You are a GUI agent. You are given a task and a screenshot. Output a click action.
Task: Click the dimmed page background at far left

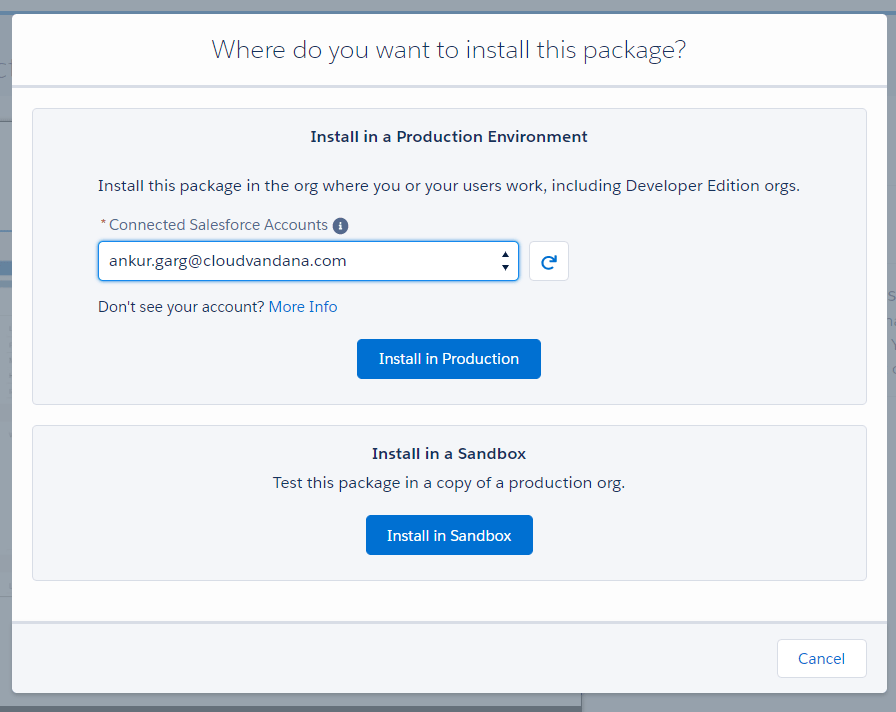click(6, 343)
